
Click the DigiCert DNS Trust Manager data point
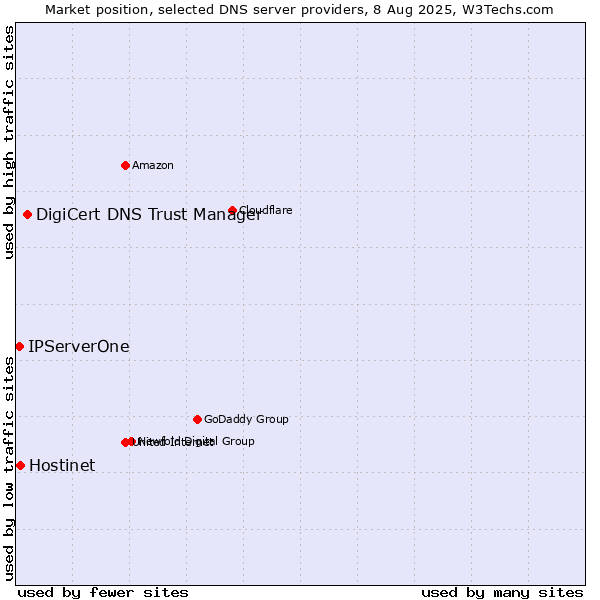coord(27,215)
